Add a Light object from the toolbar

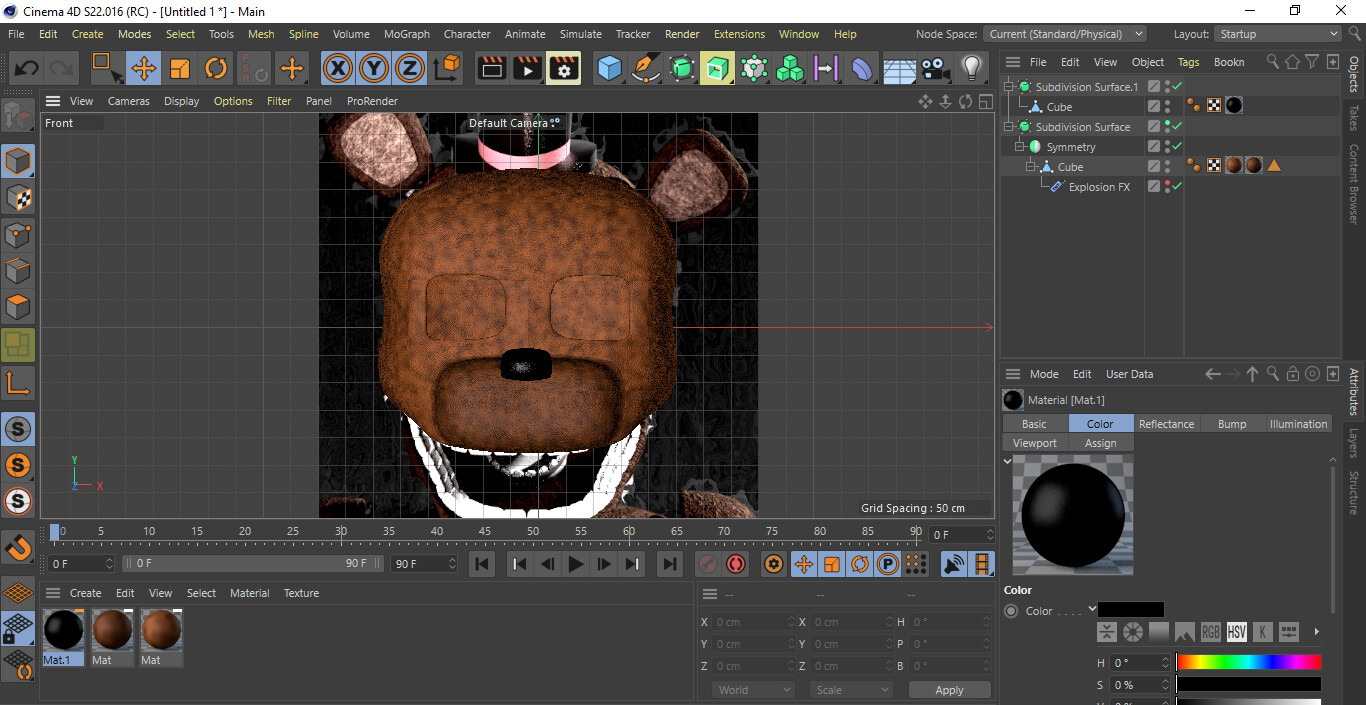click(x=971, y=68)
